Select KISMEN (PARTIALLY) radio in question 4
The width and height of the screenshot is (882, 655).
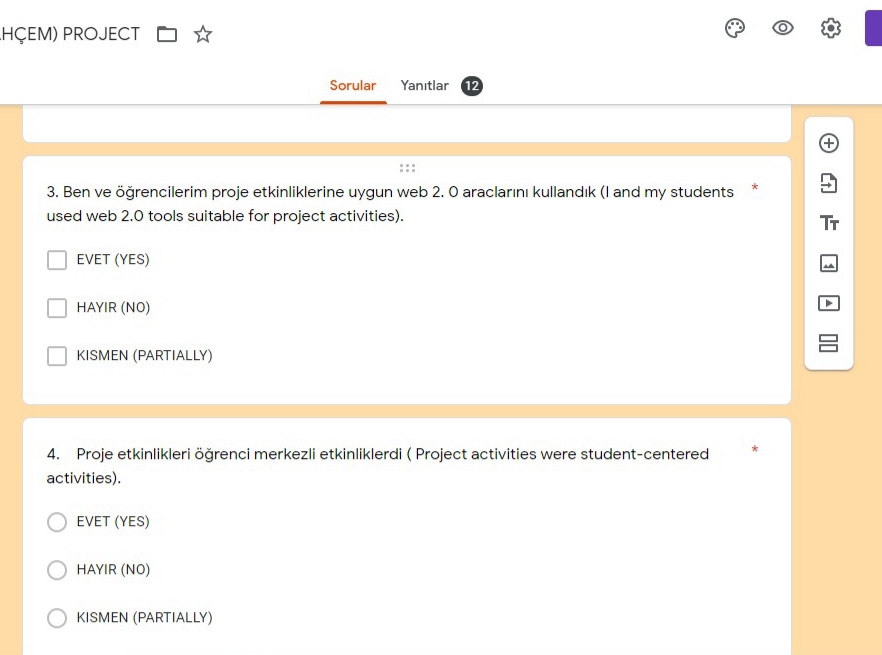(x=57, y=618)
